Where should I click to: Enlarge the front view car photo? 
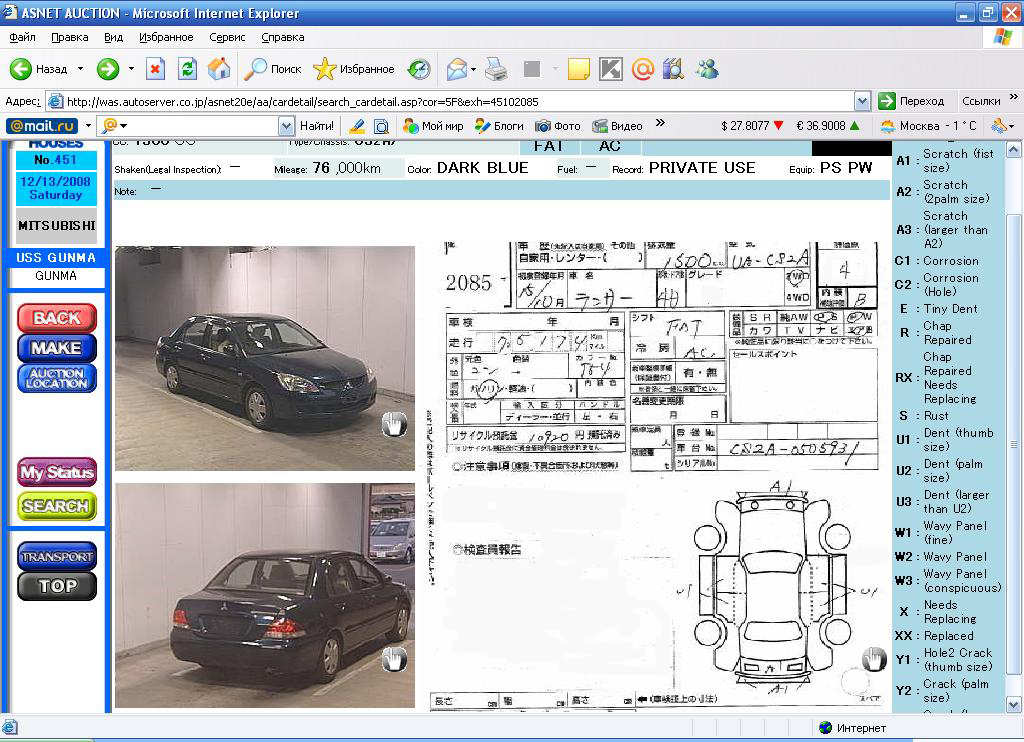point(264,358)
